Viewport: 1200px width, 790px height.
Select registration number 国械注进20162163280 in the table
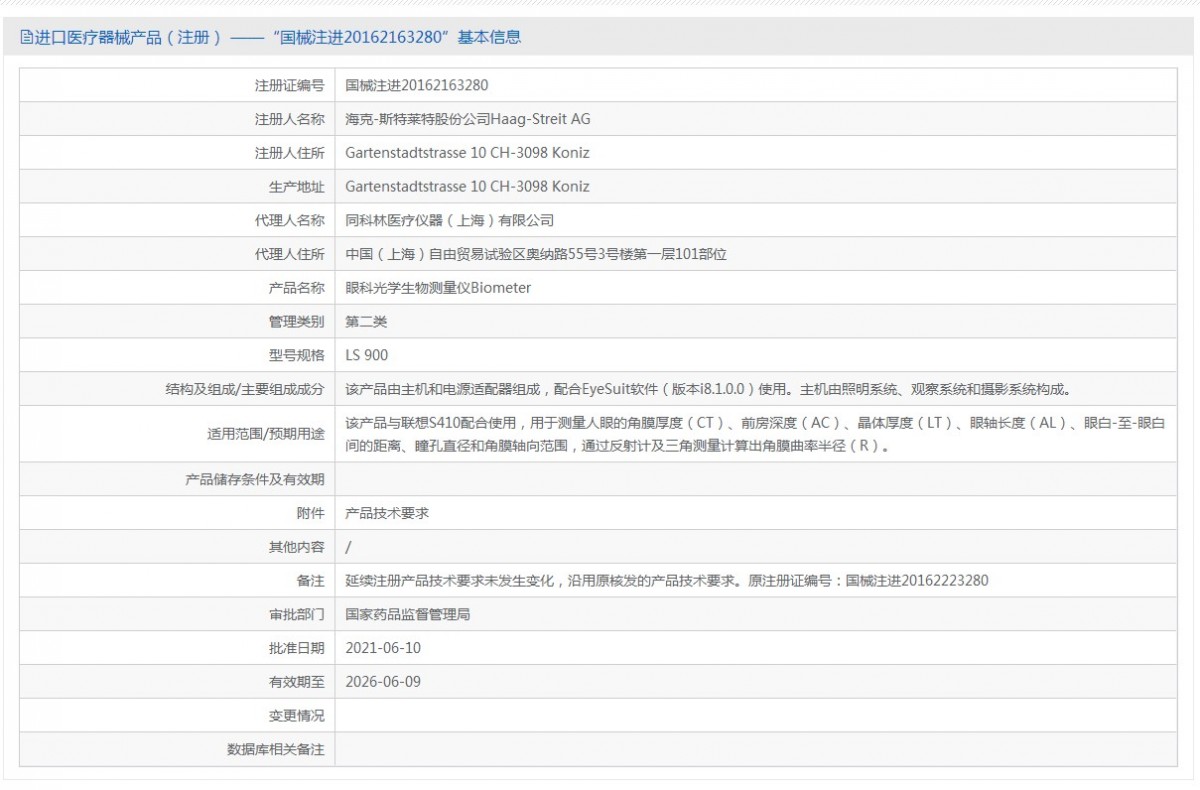(417, 85)
